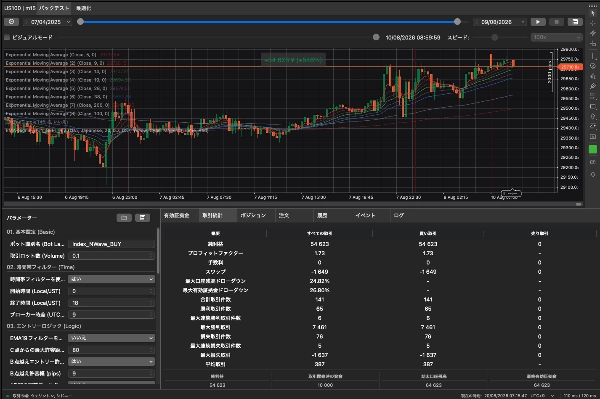600x399 pixels.
Task: Click the image/screen icon above green swatch
Action: [x=593, y=137]
